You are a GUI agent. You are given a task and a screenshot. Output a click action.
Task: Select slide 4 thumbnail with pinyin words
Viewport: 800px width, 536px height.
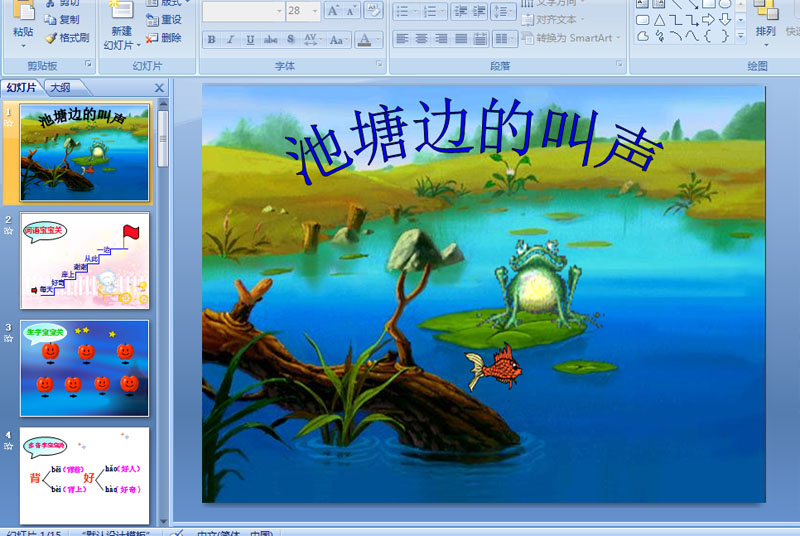pyautogui.click(x=85, y=476)
